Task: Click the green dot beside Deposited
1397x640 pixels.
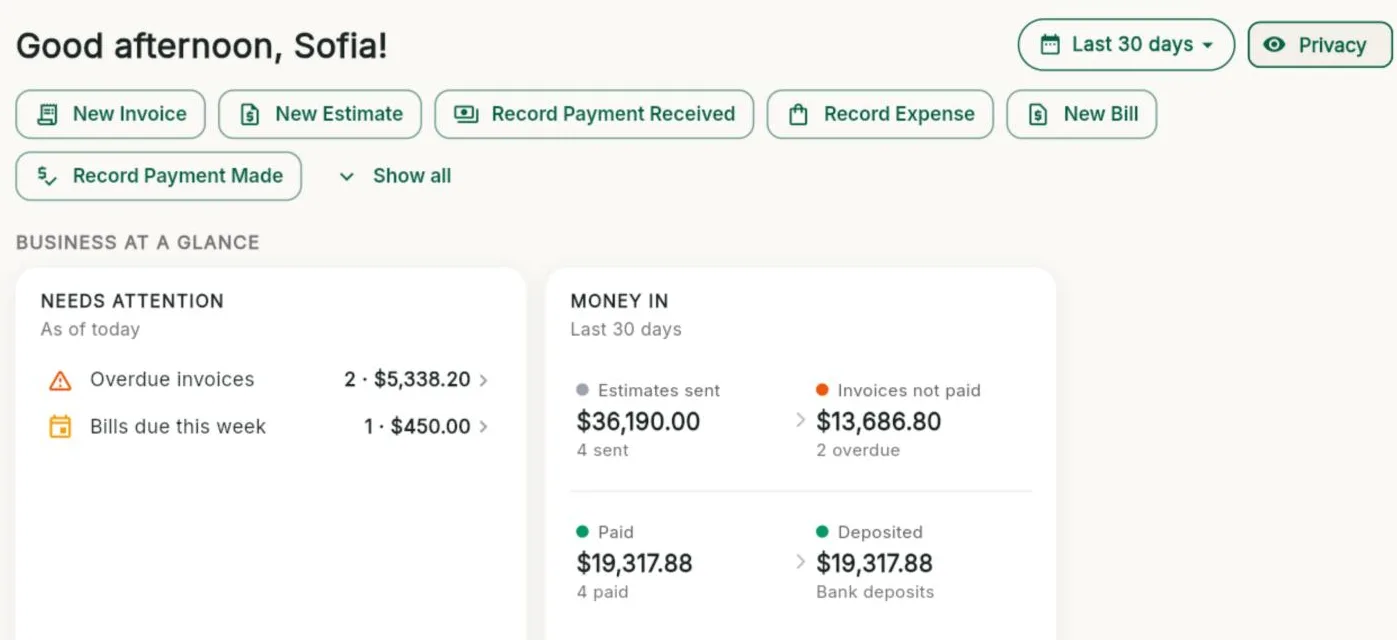Action: [x=822, y=532]
